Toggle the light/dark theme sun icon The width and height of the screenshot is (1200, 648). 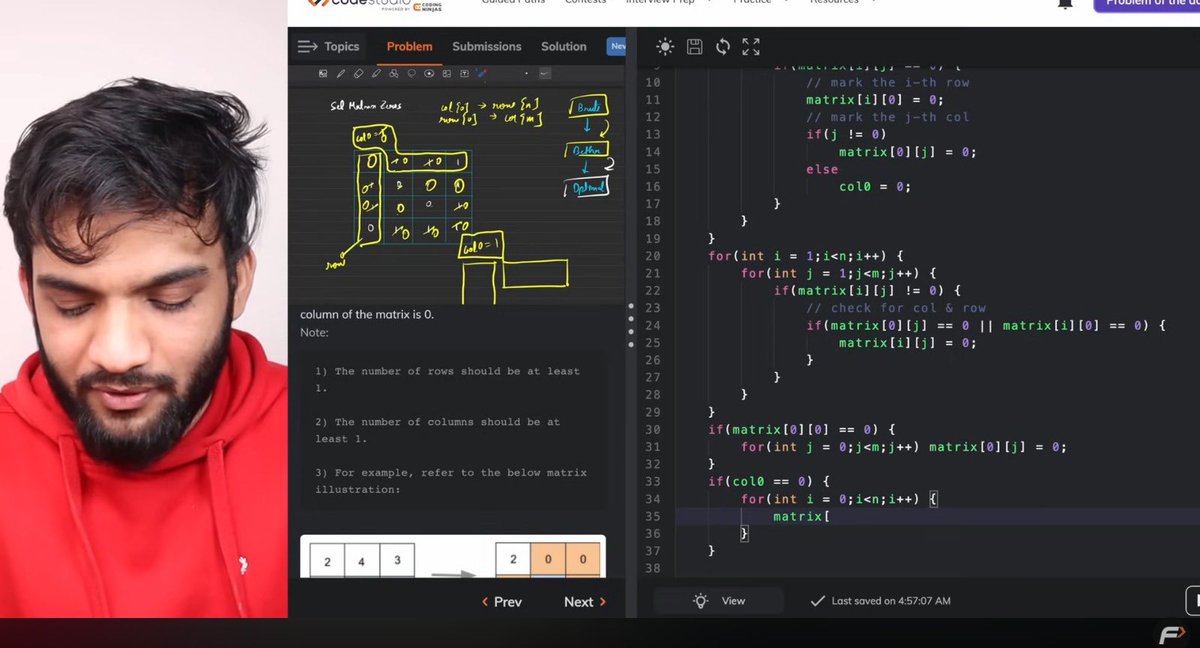coord(665,46)
